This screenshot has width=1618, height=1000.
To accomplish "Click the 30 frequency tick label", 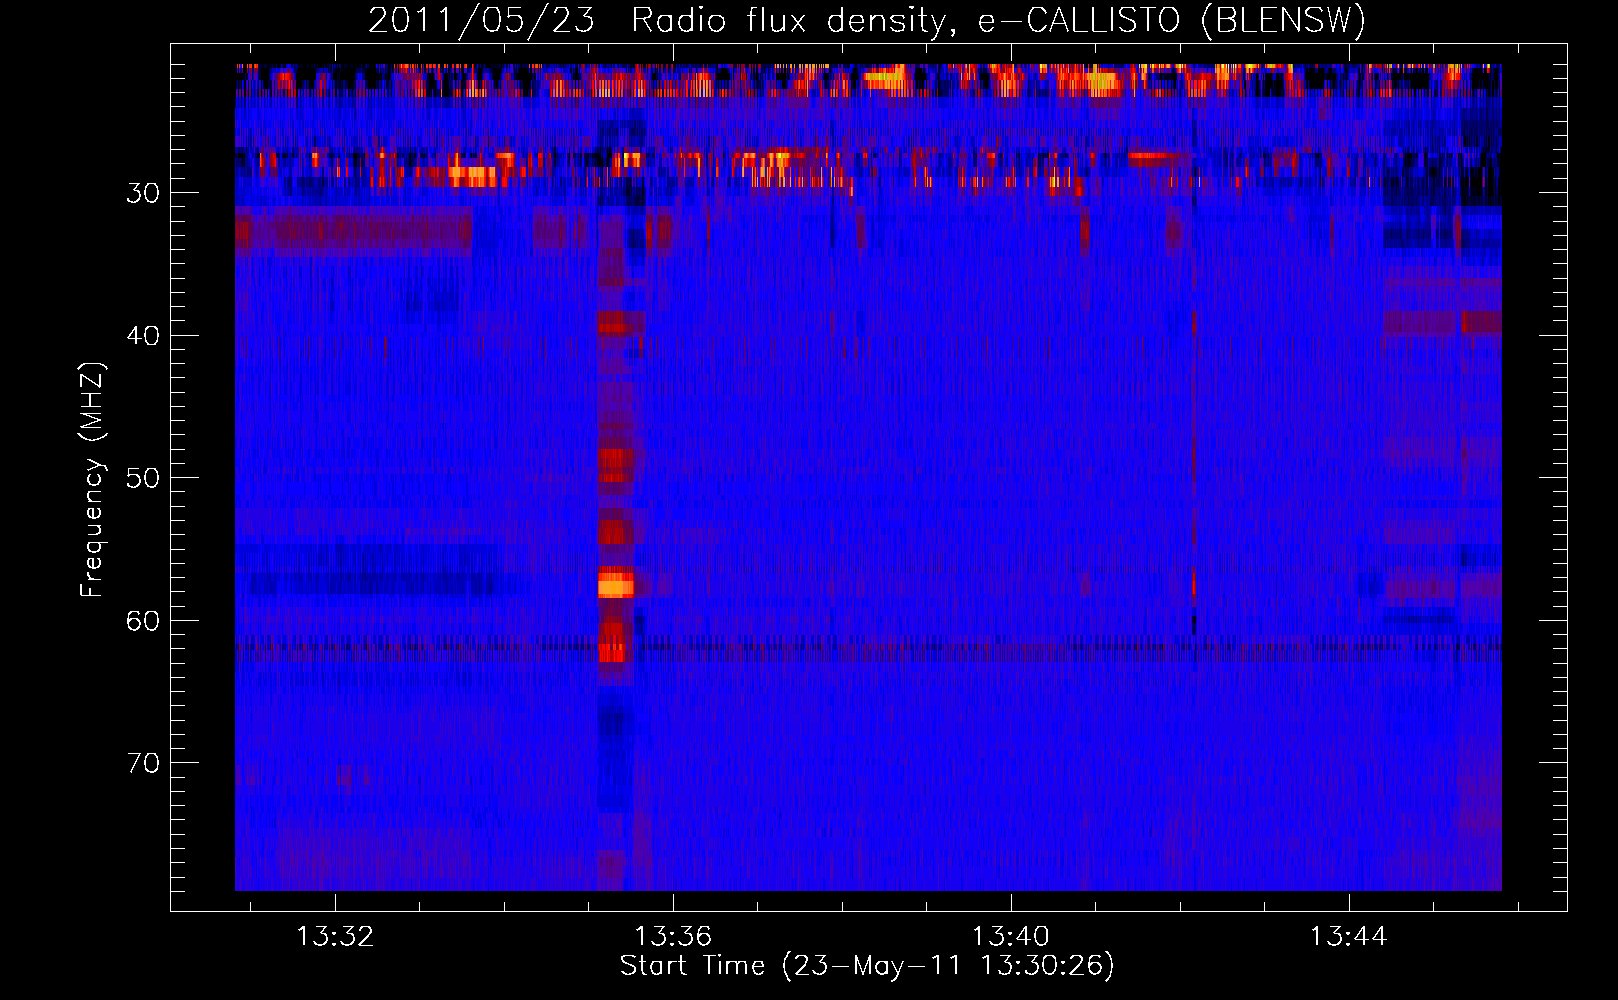I will pyautogui.click(x=143, y=193).
